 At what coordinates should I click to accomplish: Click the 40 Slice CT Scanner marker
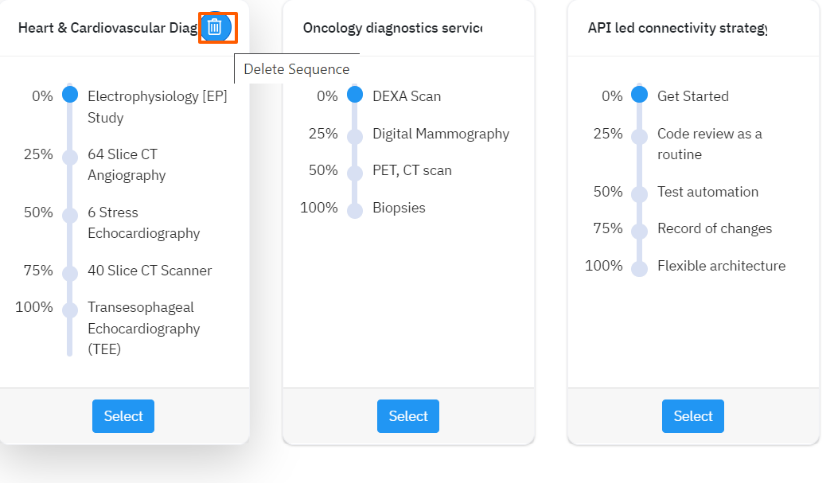[x=69, y=273]
